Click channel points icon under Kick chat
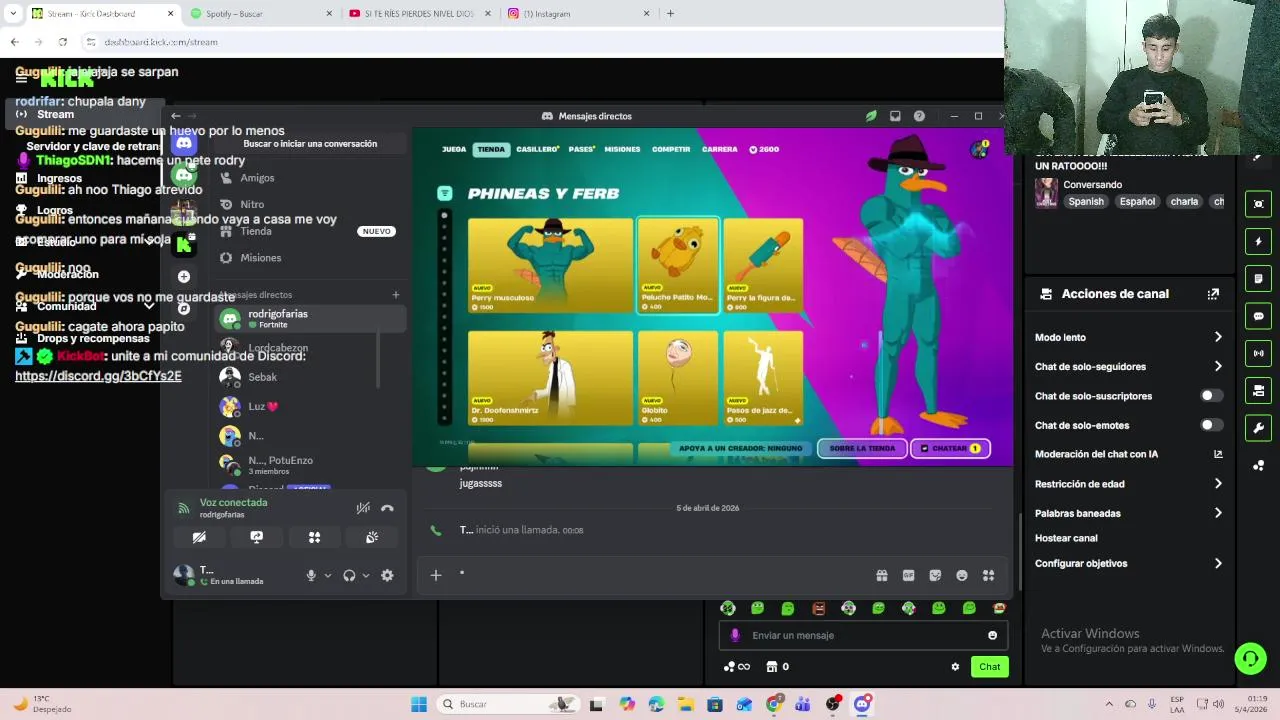The width and height of the screenshot is (1280, 720). (736, 667)
